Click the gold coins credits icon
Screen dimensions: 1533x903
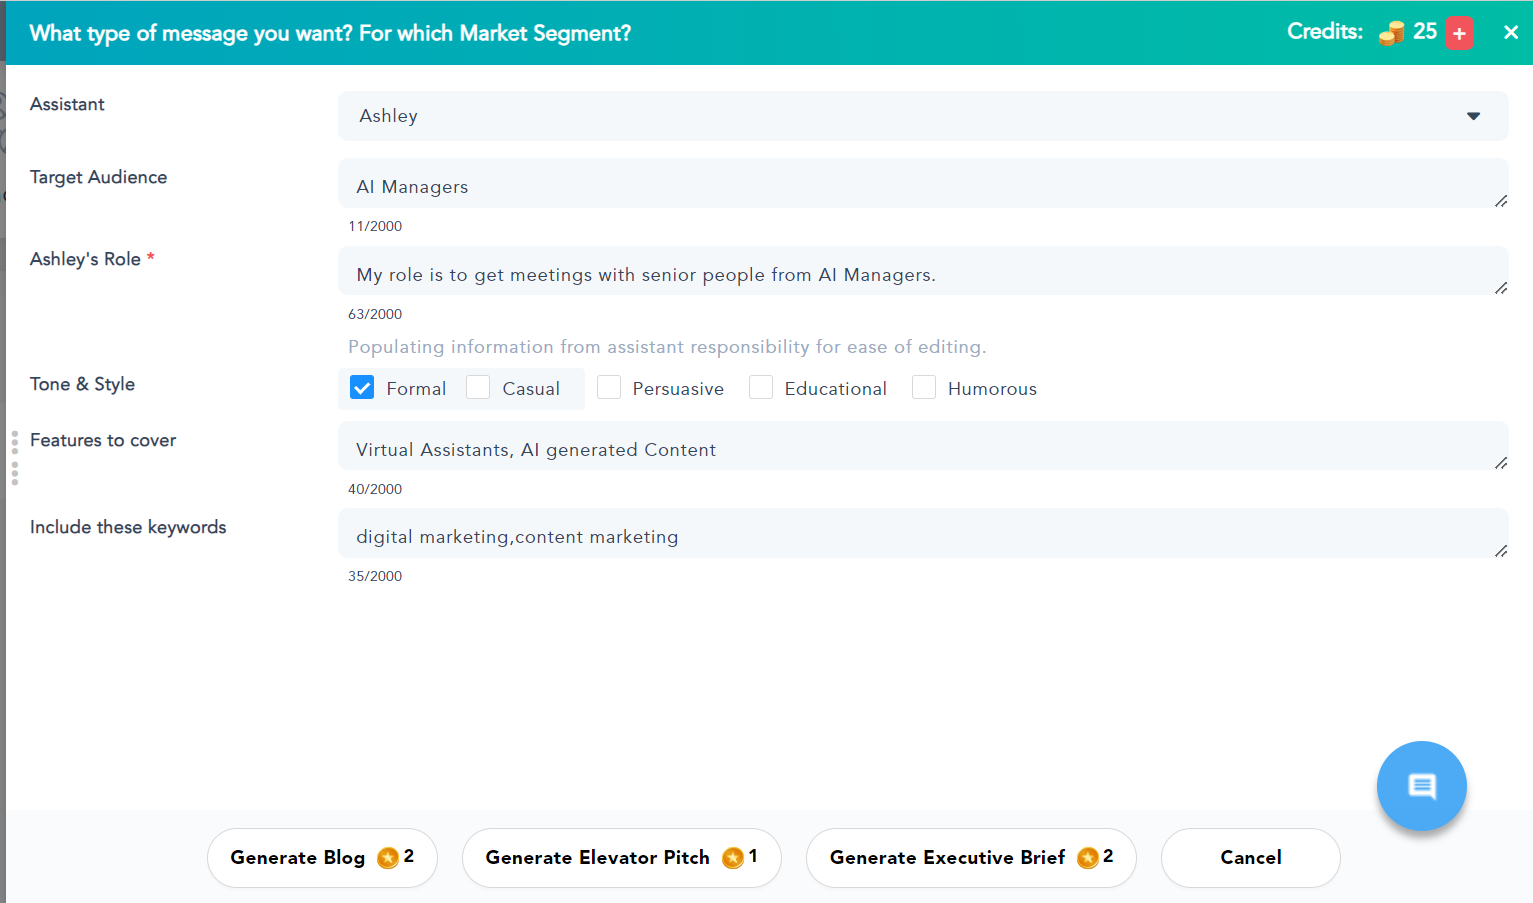coord(1391,33)
